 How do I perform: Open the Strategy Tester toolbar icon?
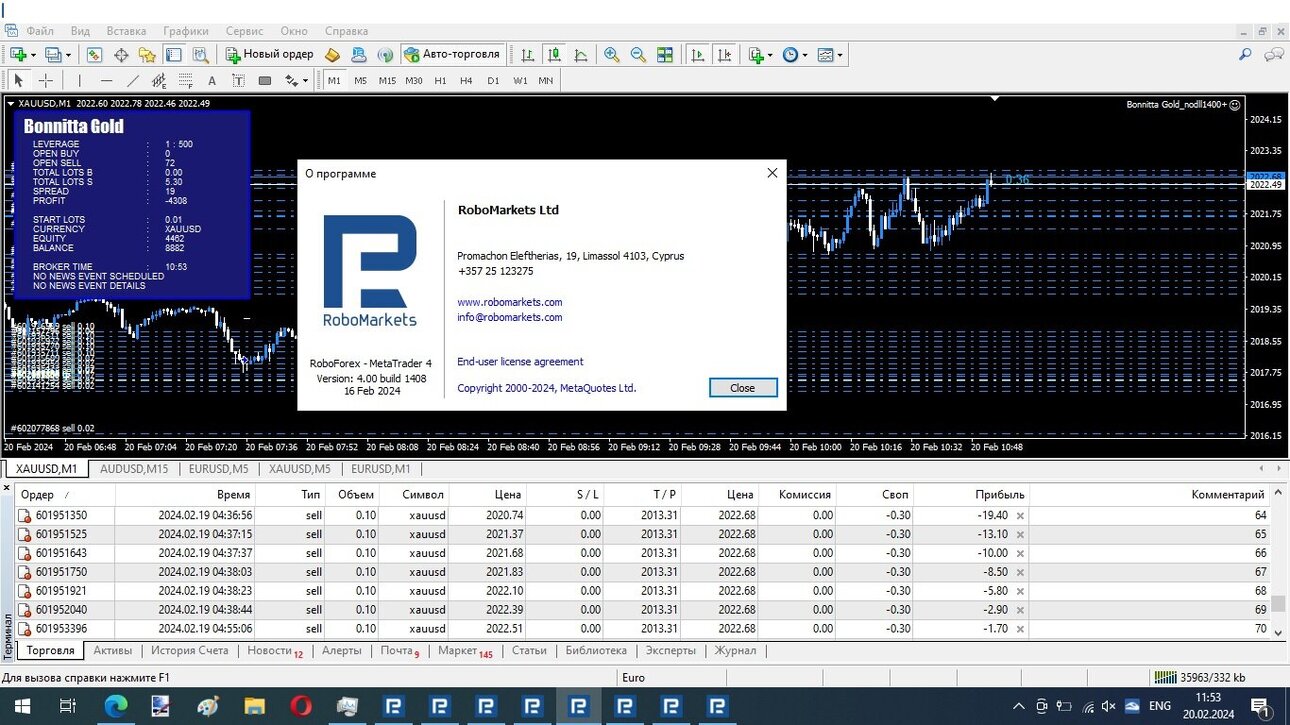click(x=200, y=55)
